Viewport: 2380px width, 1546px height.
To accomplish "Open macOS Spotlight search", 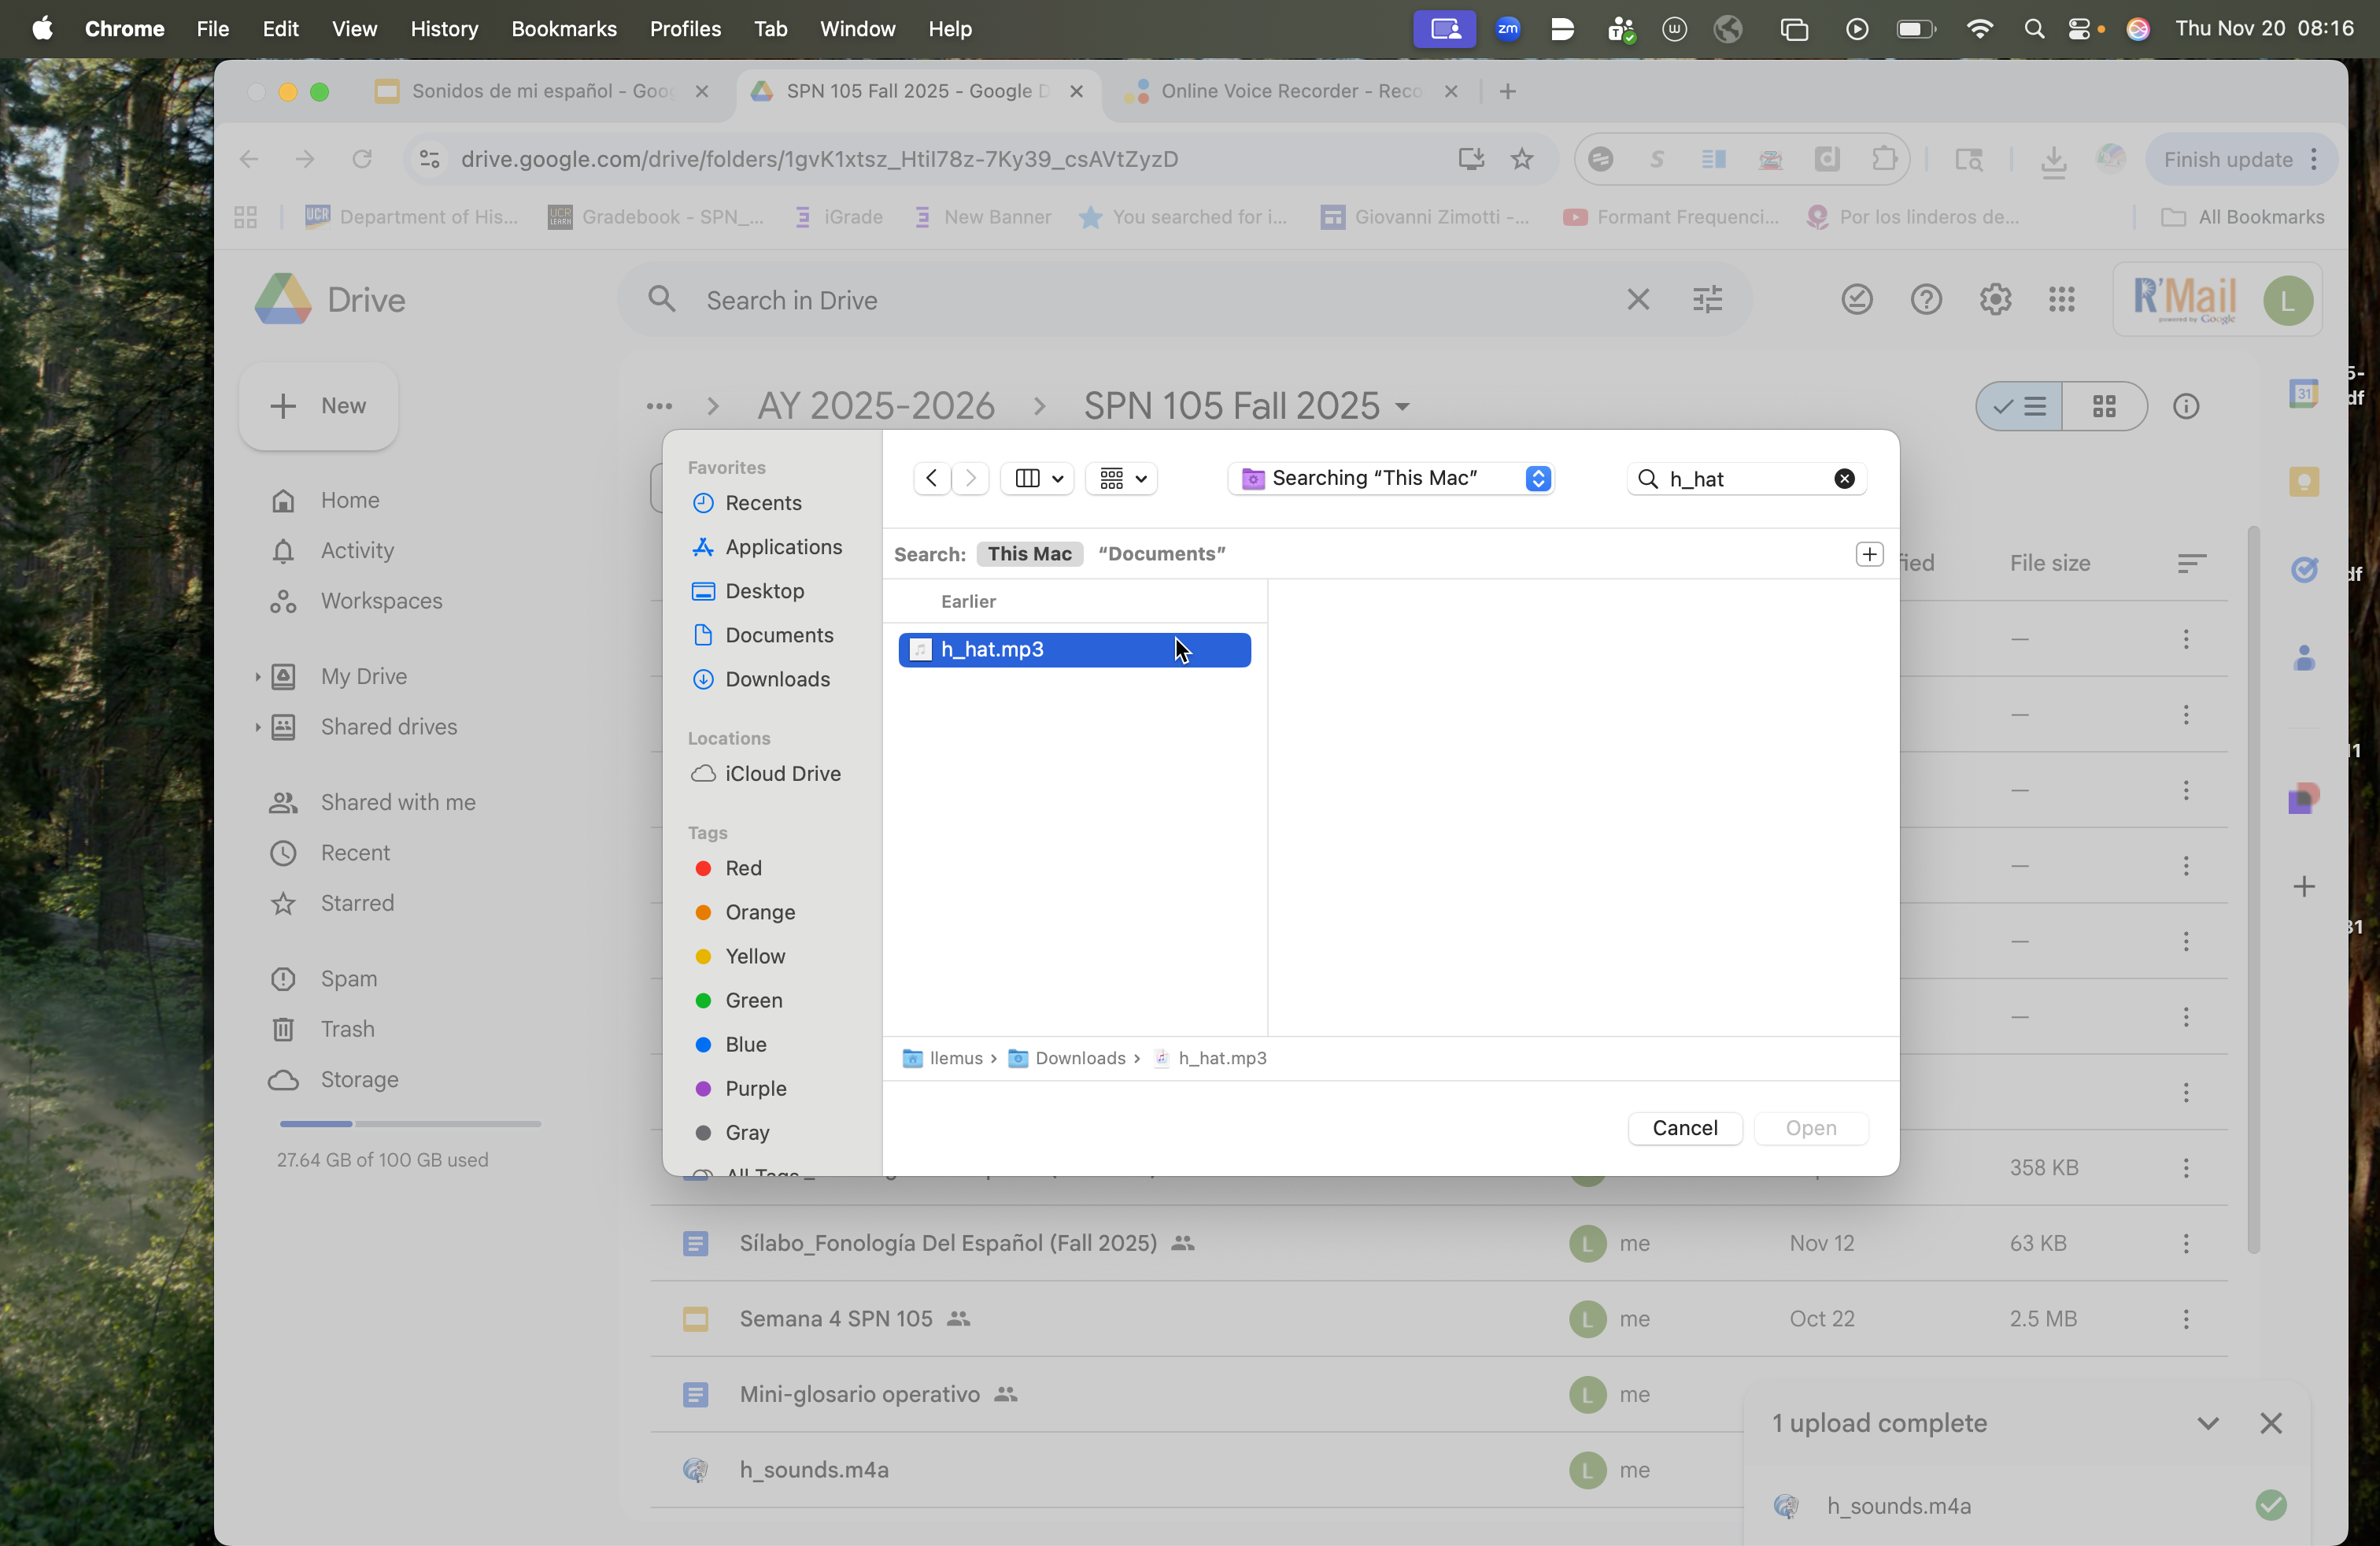I will [x=2033, y=29].
